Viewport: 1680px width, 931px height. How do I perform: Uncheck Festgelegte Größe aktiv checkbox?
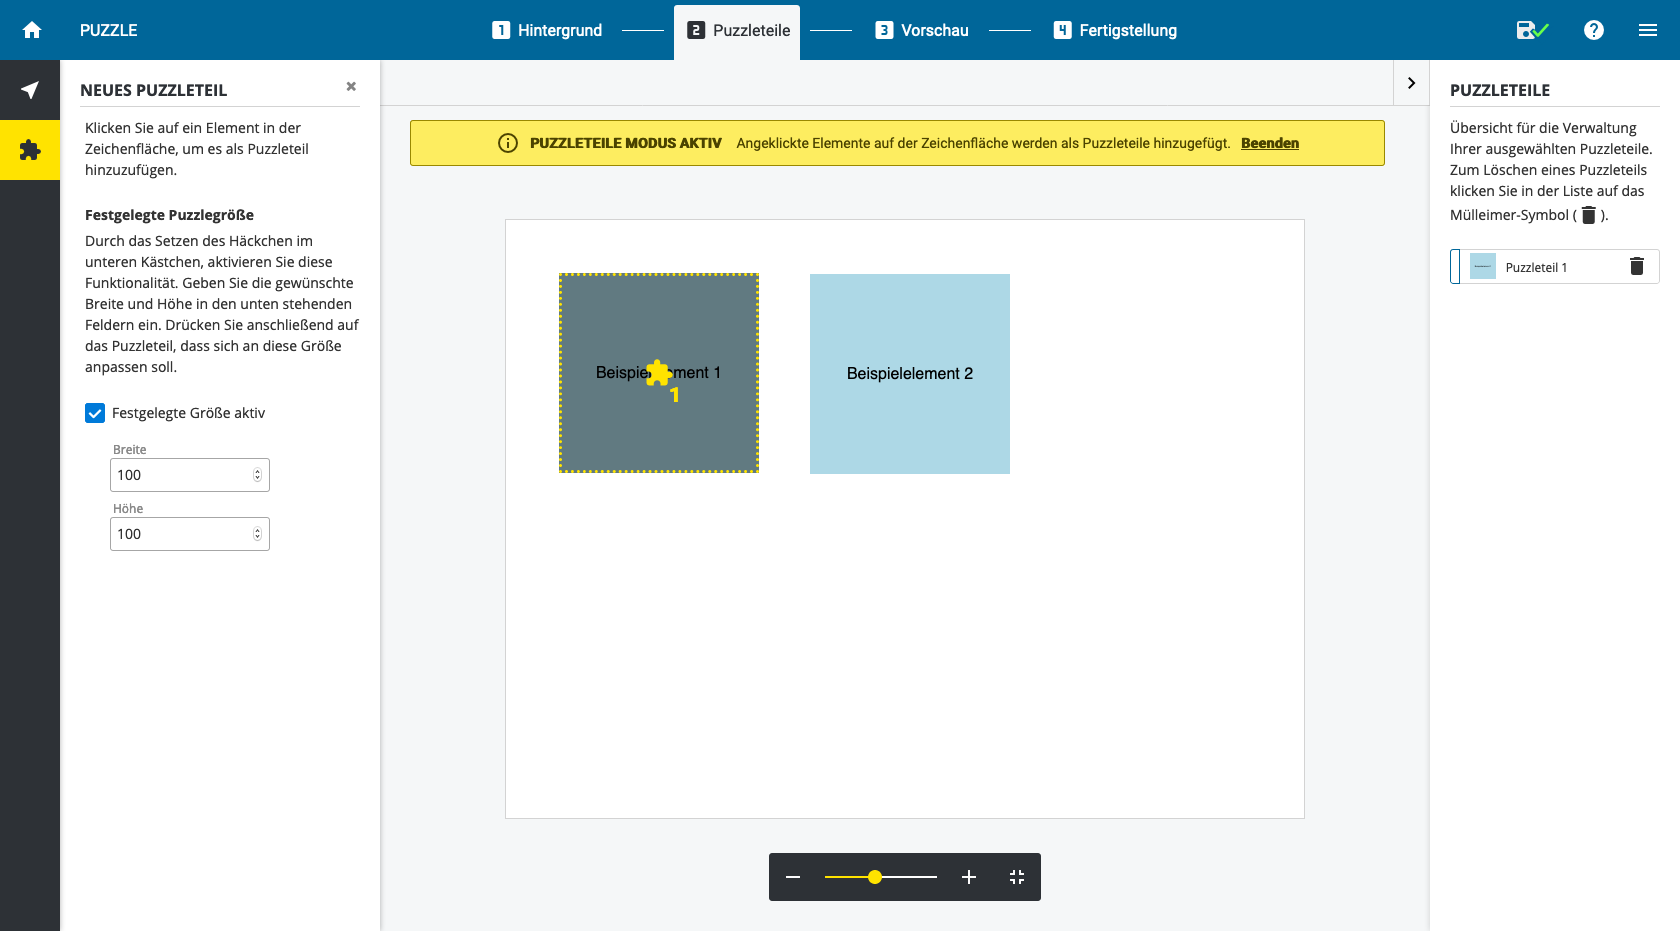coord(95,413)
